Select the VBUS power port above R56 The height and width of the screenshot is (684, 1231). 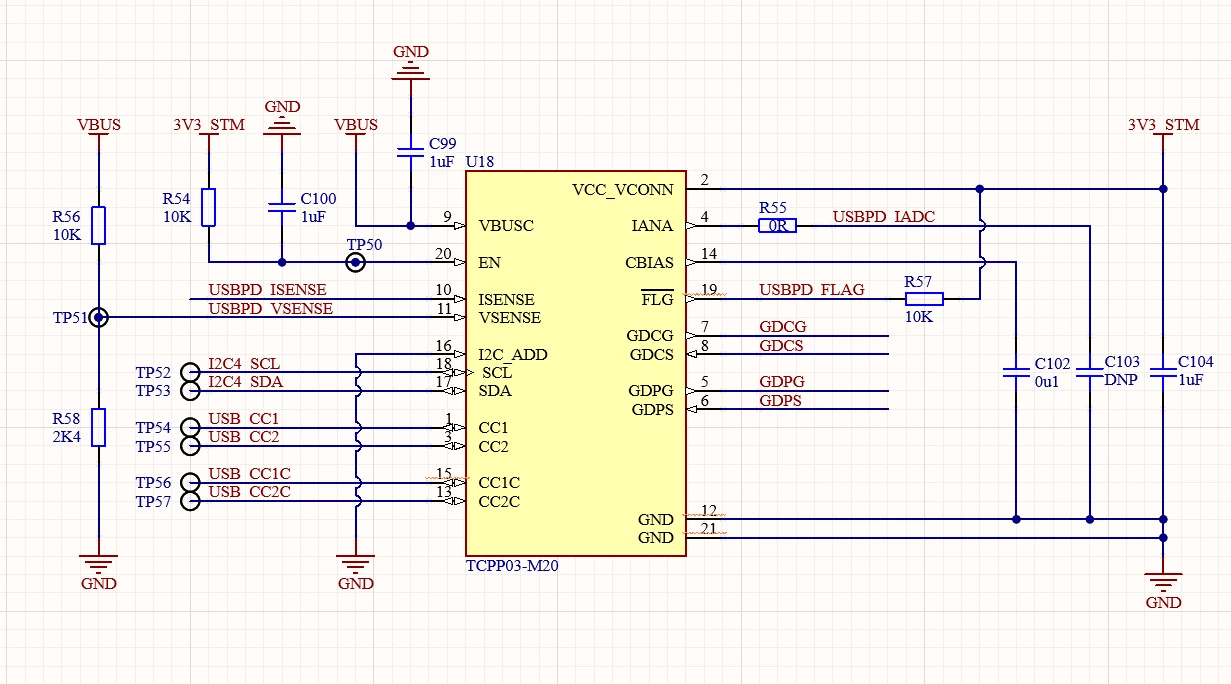(98, 128)
